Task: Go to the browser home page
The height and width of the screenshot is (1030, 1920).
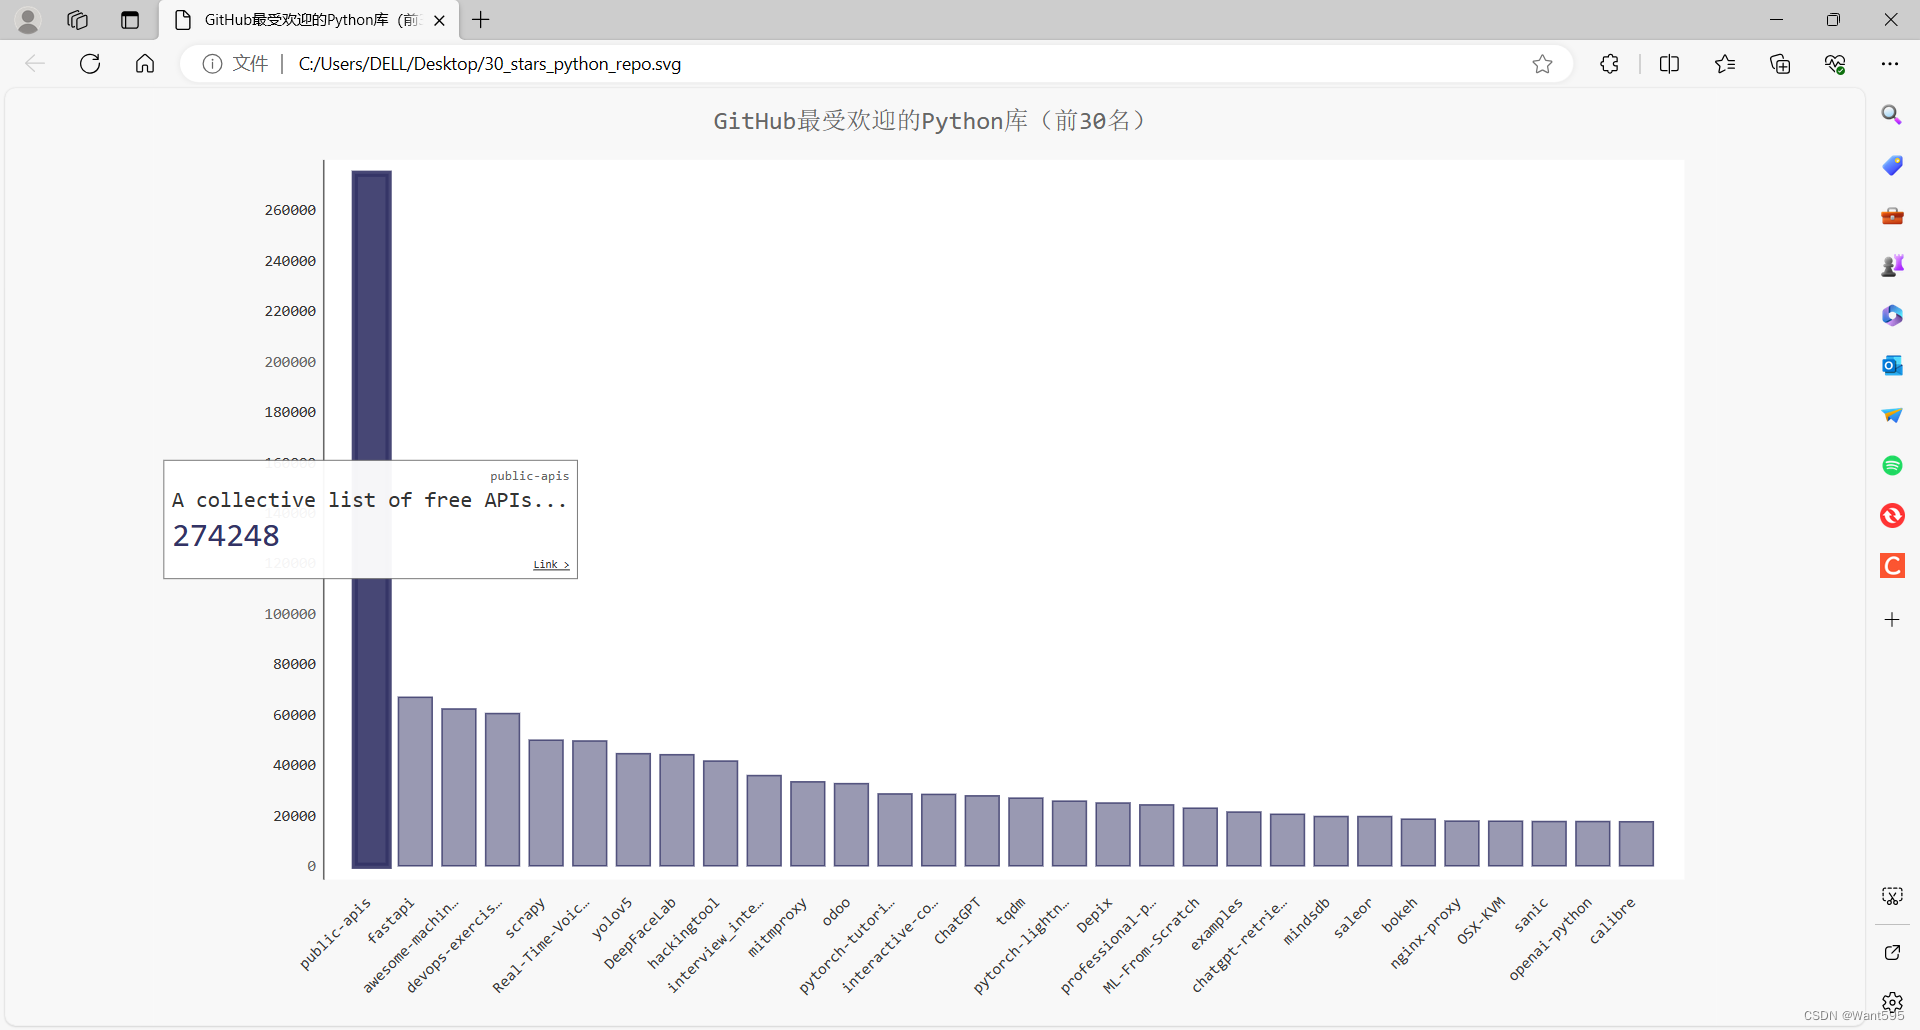Action: pyautogui.click(x=145, y=64)
